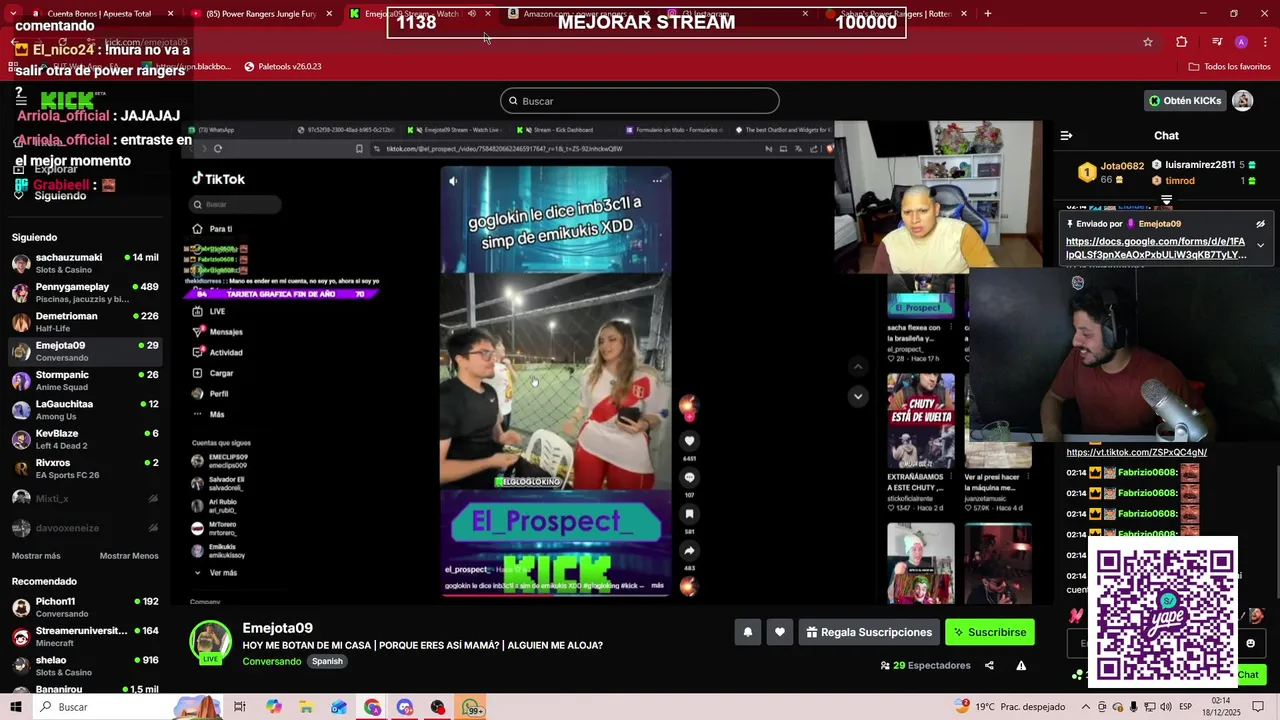Open the vt.tiktok.com link in chat

1136,452
